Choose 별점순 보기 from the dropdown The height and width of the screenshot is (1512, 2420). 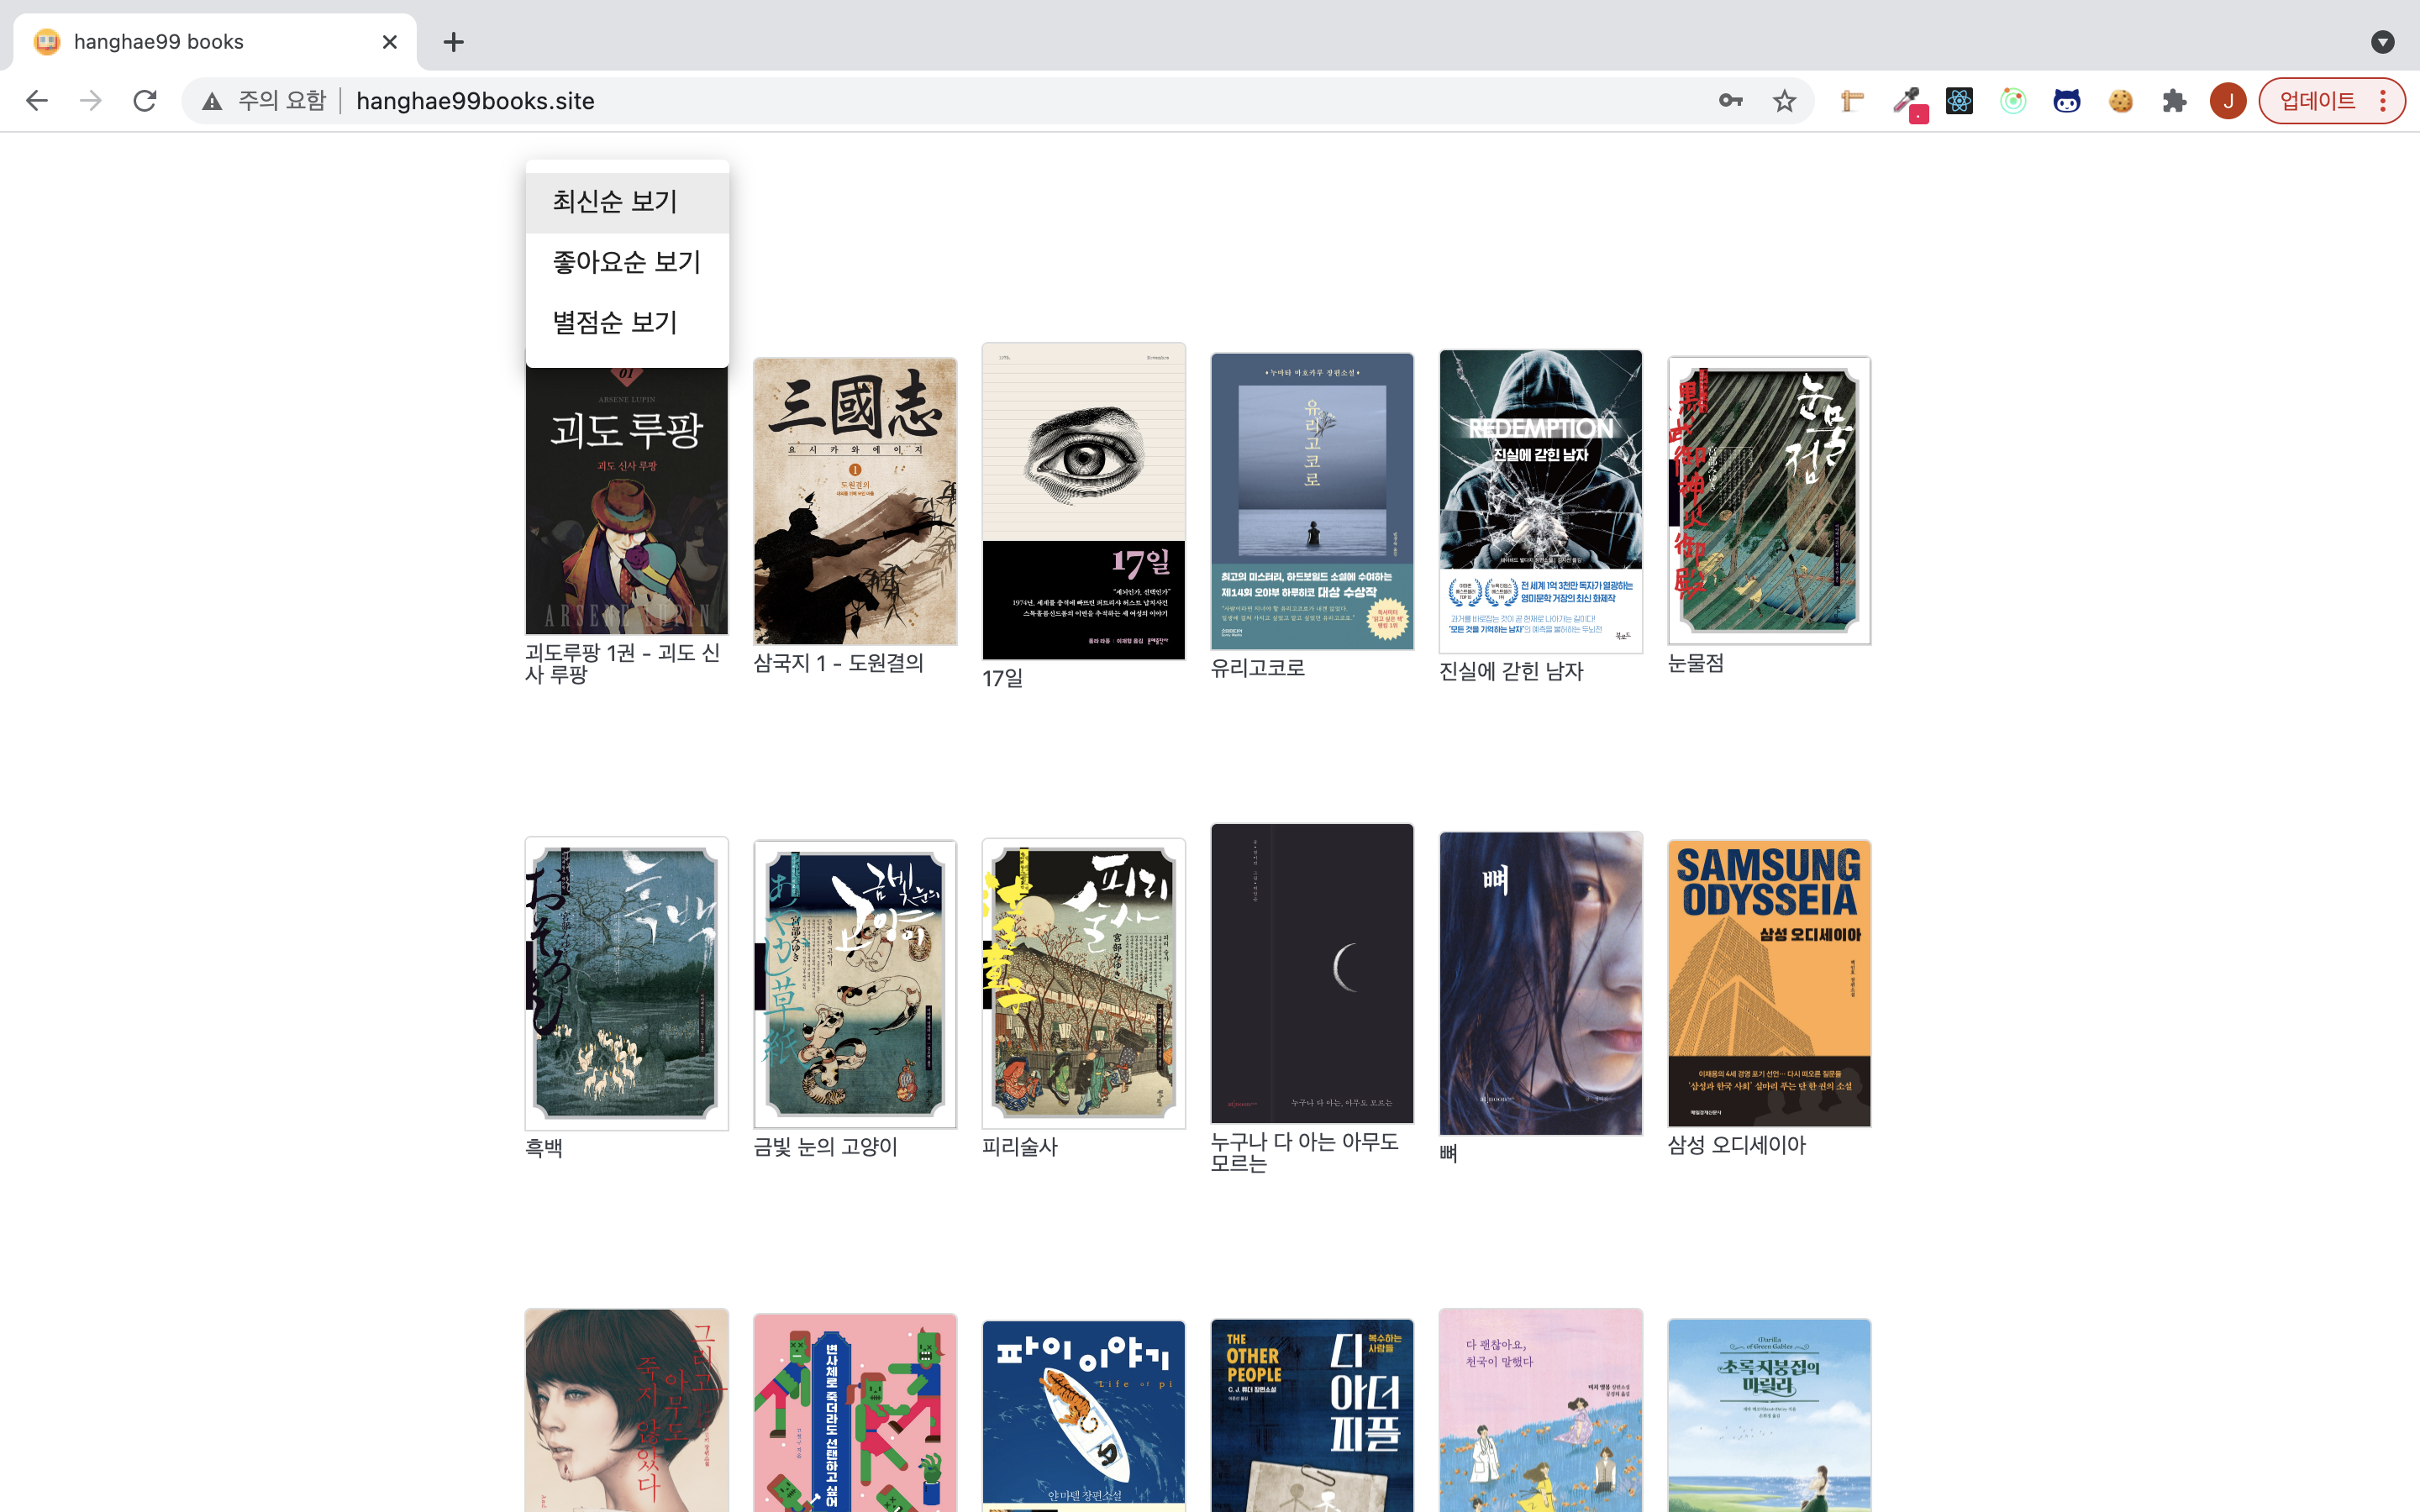tap(616, 322)
